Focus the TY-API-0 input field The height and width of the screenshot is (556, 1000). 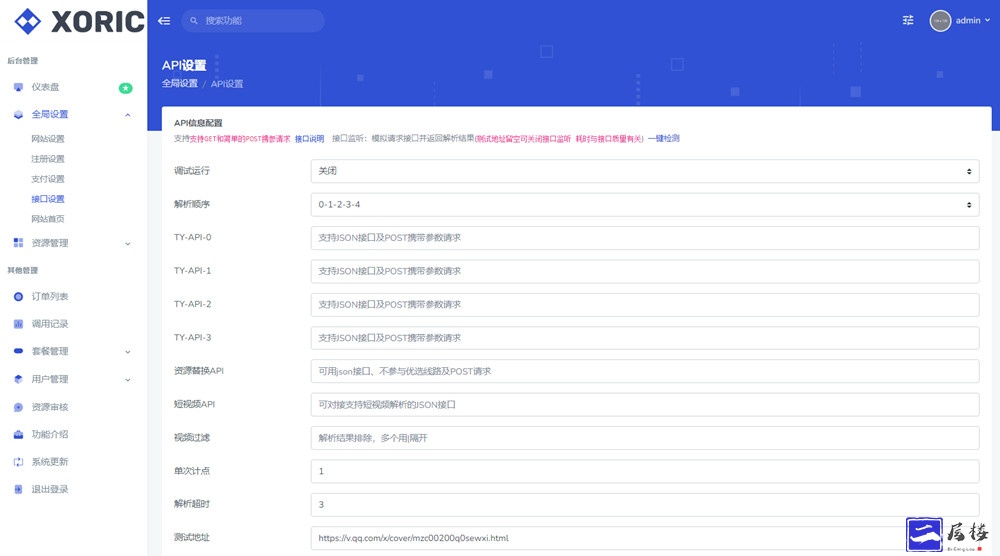tap(645, 238)
